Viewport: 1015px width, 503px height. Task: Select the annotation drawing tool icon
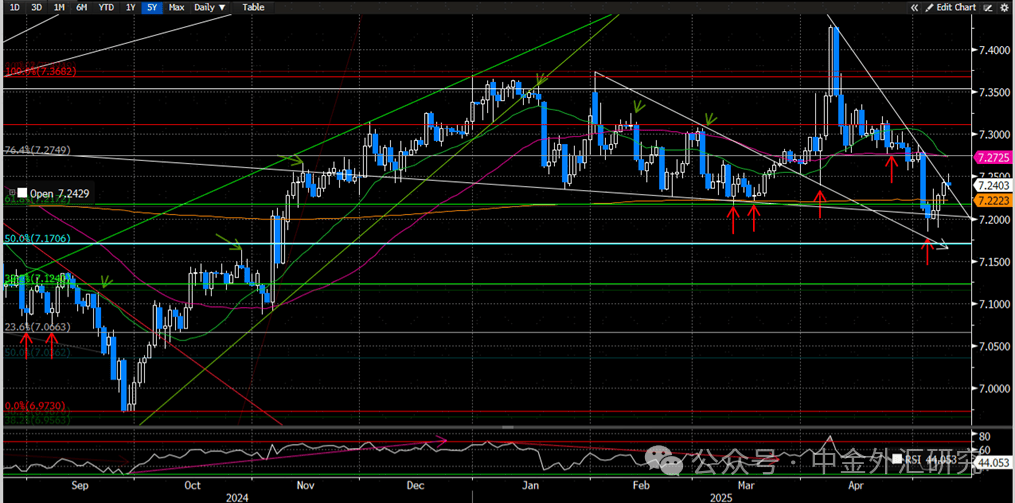click(x=988, y=7)
